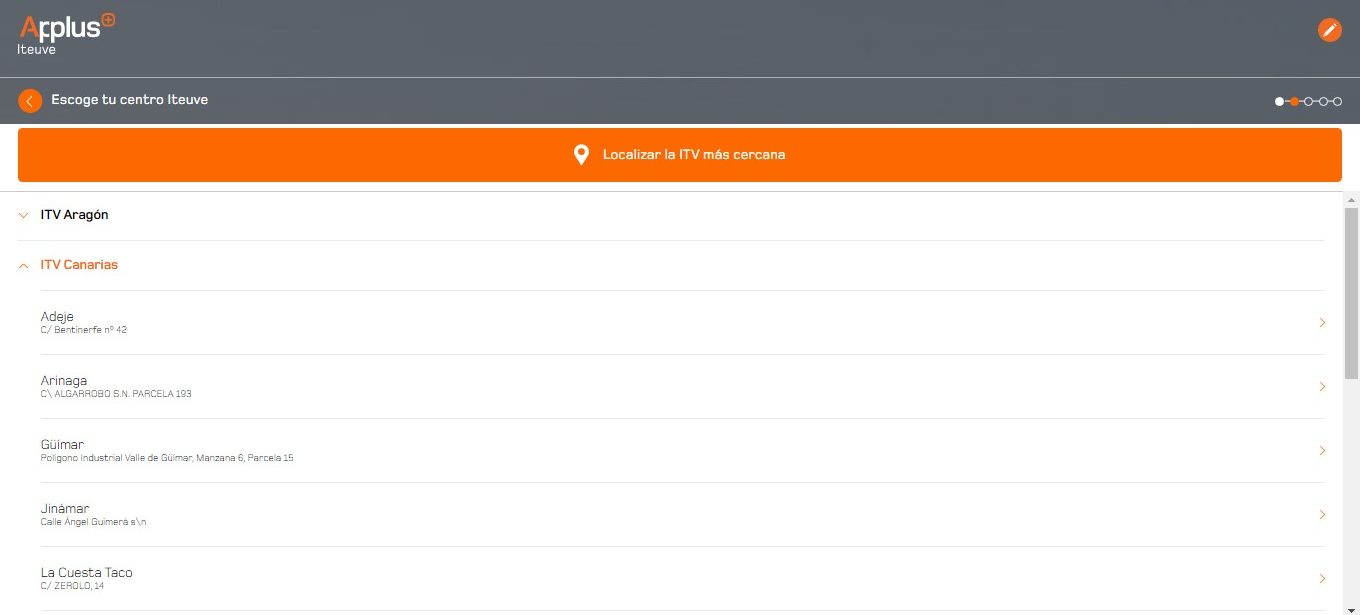Click the arrow at the Adeje row

point(1322,322)
